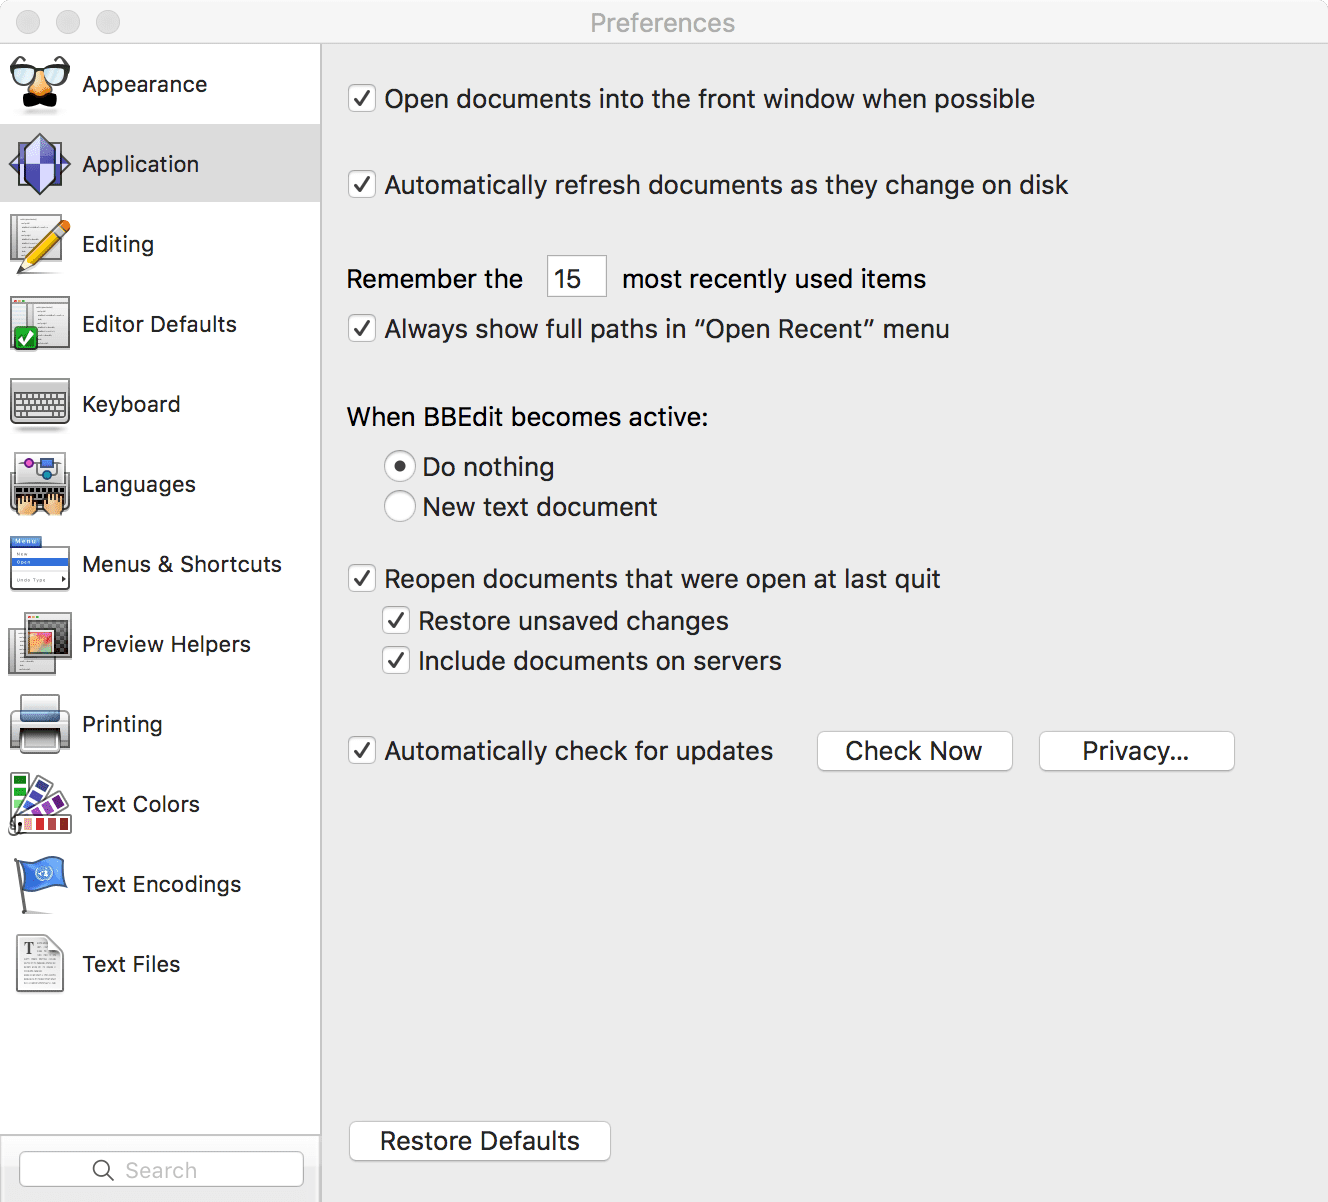Click the magnifying glass in search field
1328x1202 pixels.
[103, 1170]
